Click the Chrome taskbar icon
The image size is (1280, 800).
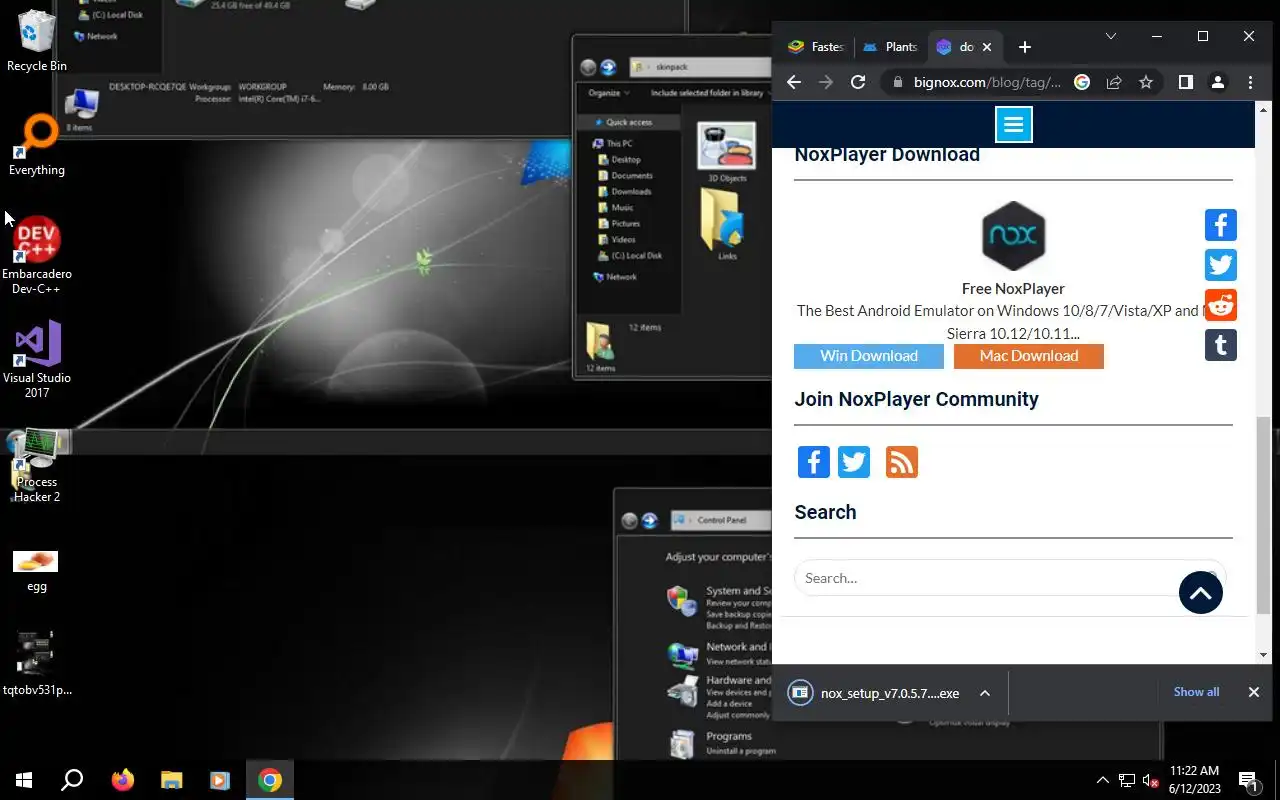[x=270, y=780]
